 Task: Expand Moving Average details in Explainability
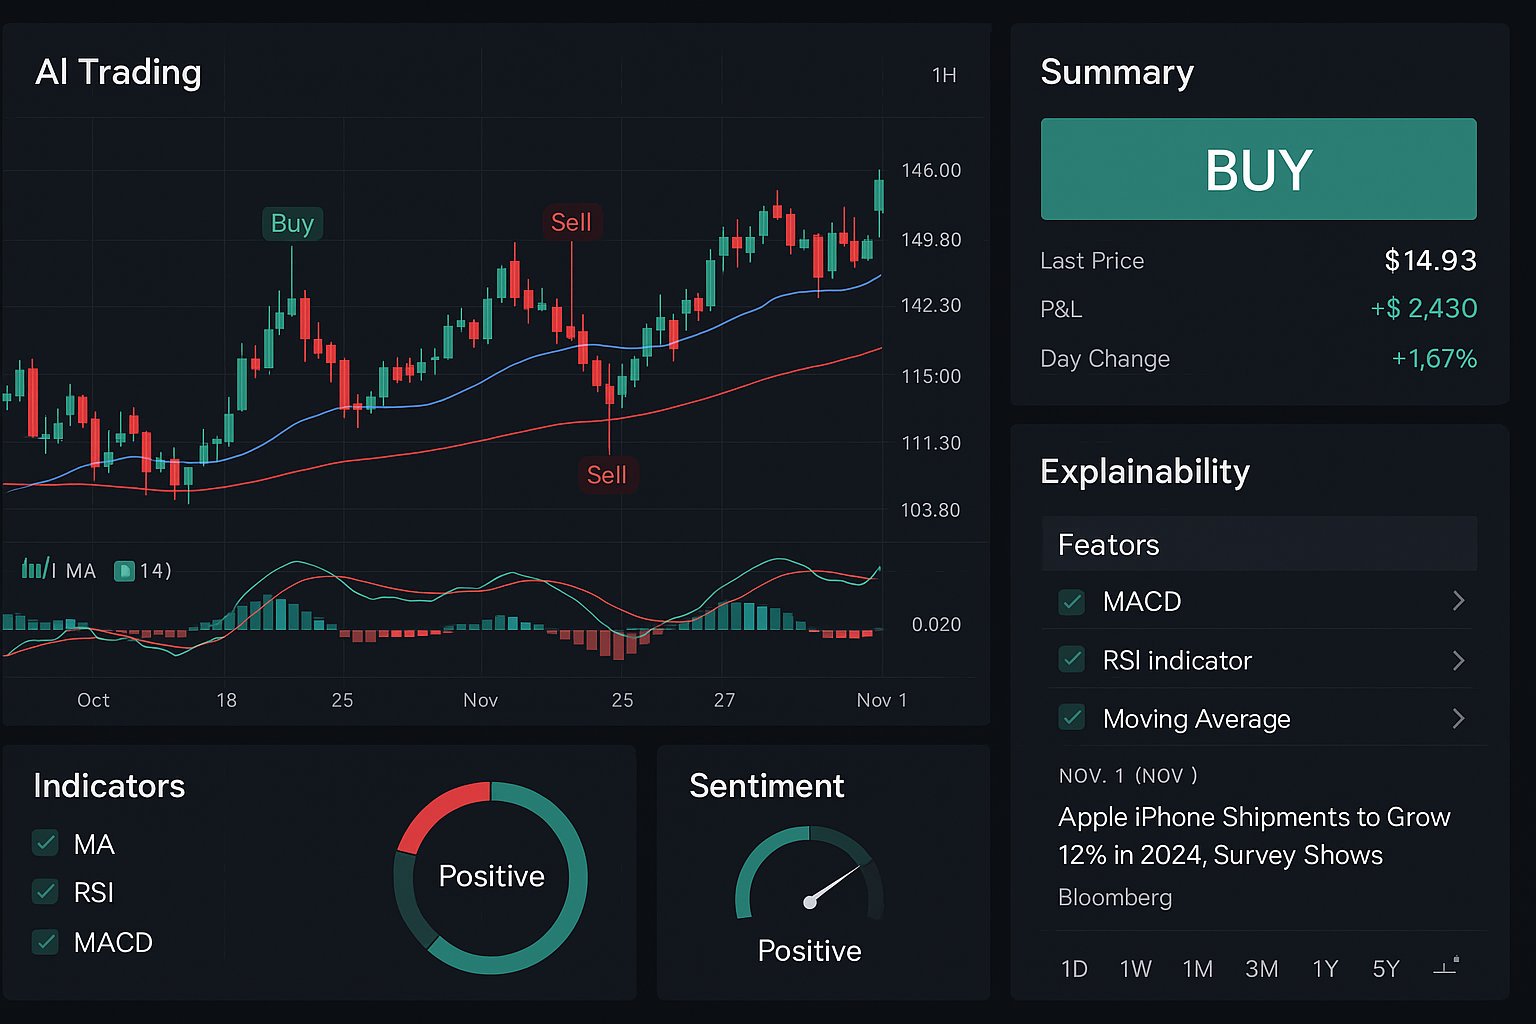[1458, 718]
